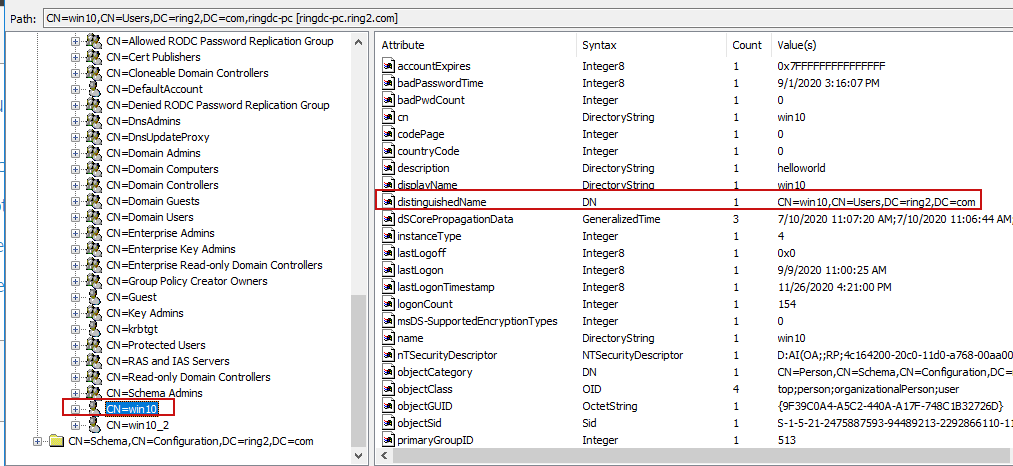Expand the CN=DnsAdmins tree node
This screenshot has width=1013, height=466.
coord(75,121)
